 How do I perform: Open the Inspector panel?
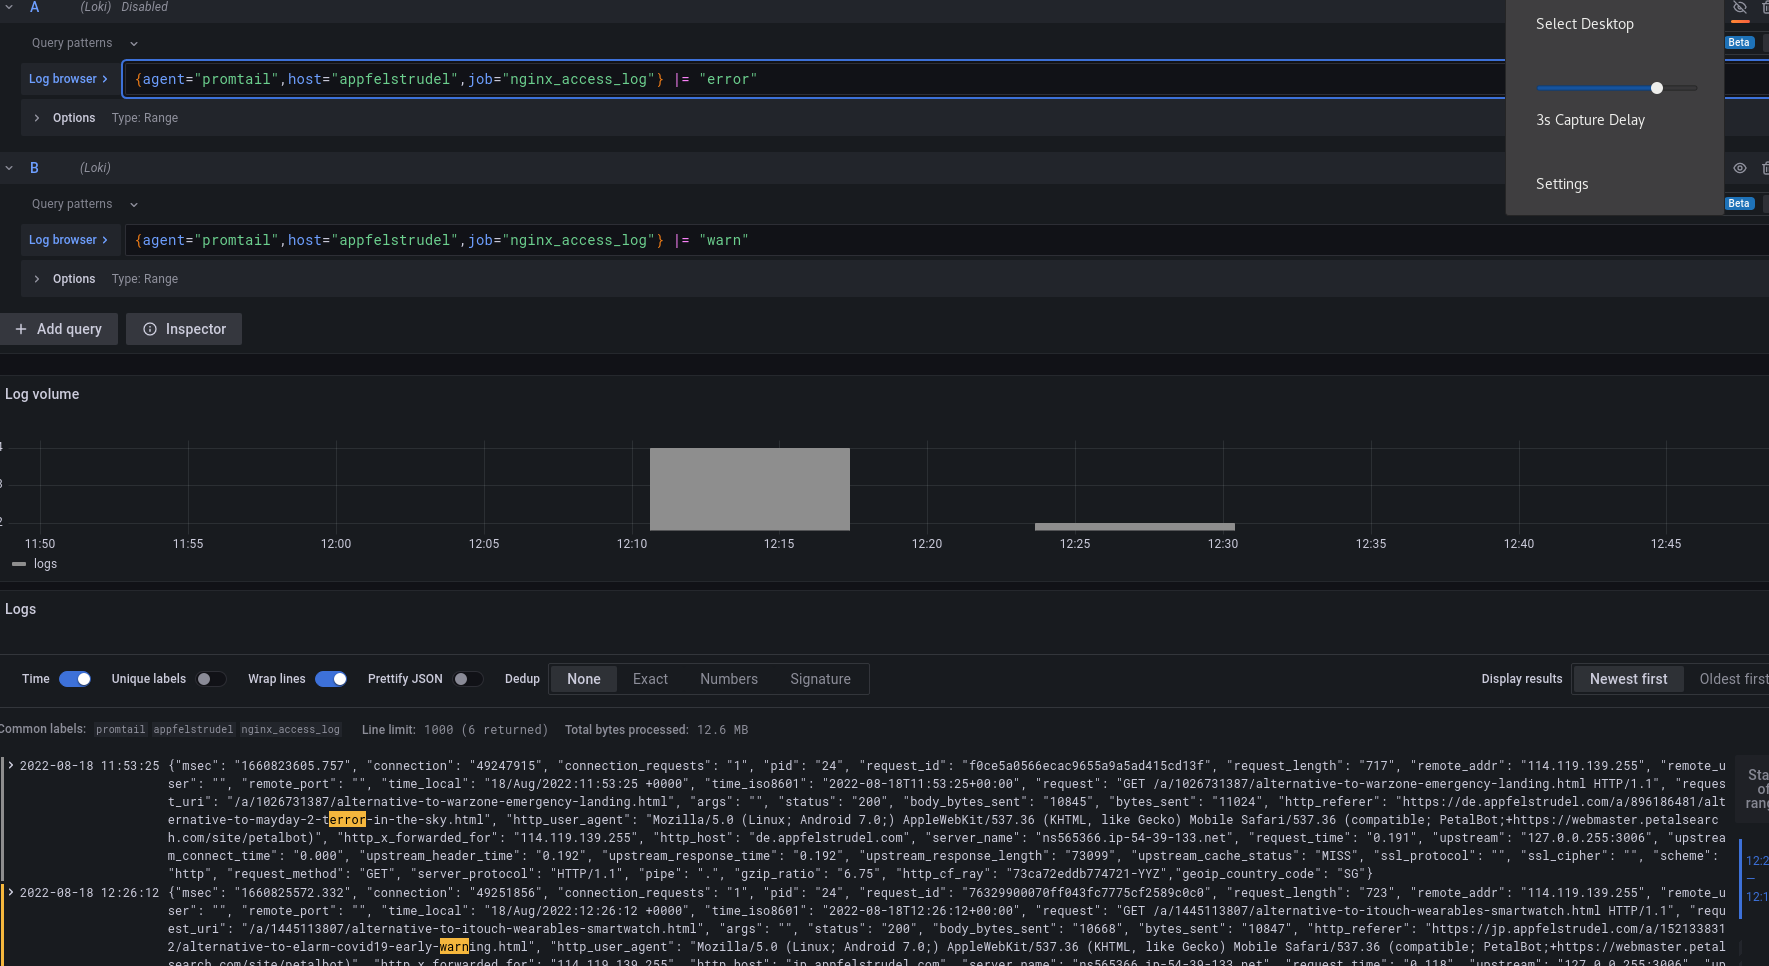(183, 328)
